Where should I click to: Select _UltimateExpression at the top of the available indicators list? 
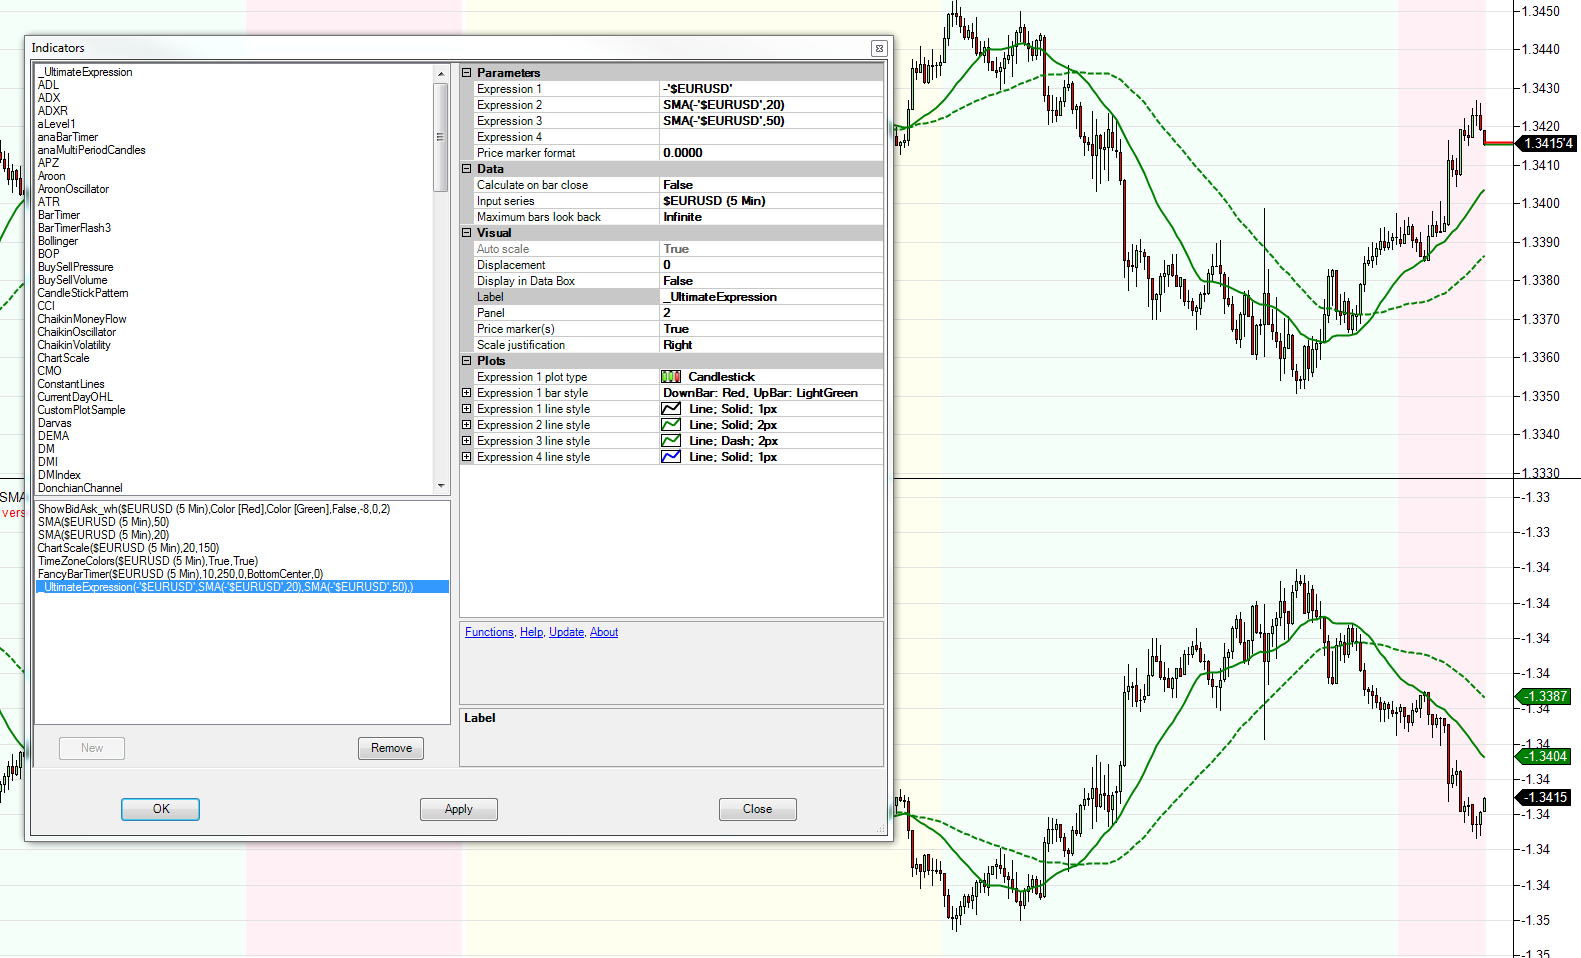click(85, 72)
